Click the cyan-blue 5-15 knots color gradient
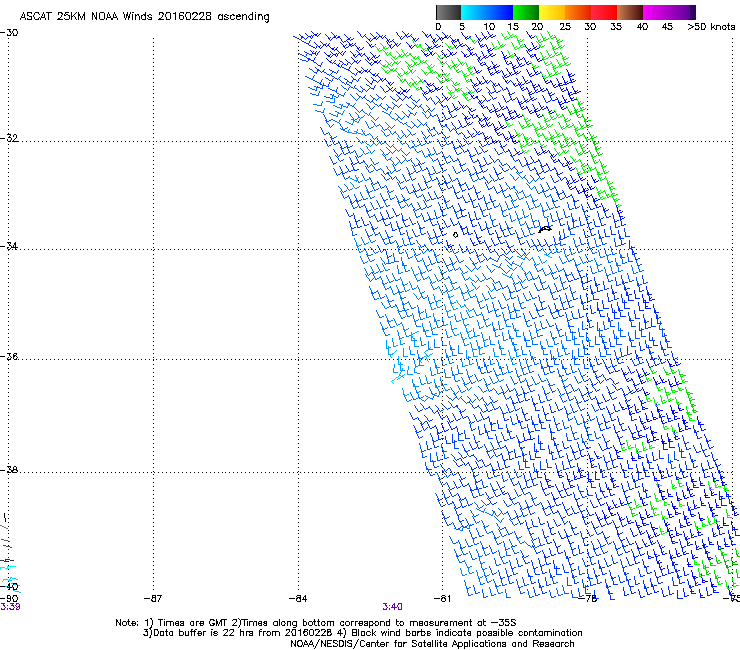Image resolution: width=740 pixels, height=650 pixels. click(x=487, y=12)
